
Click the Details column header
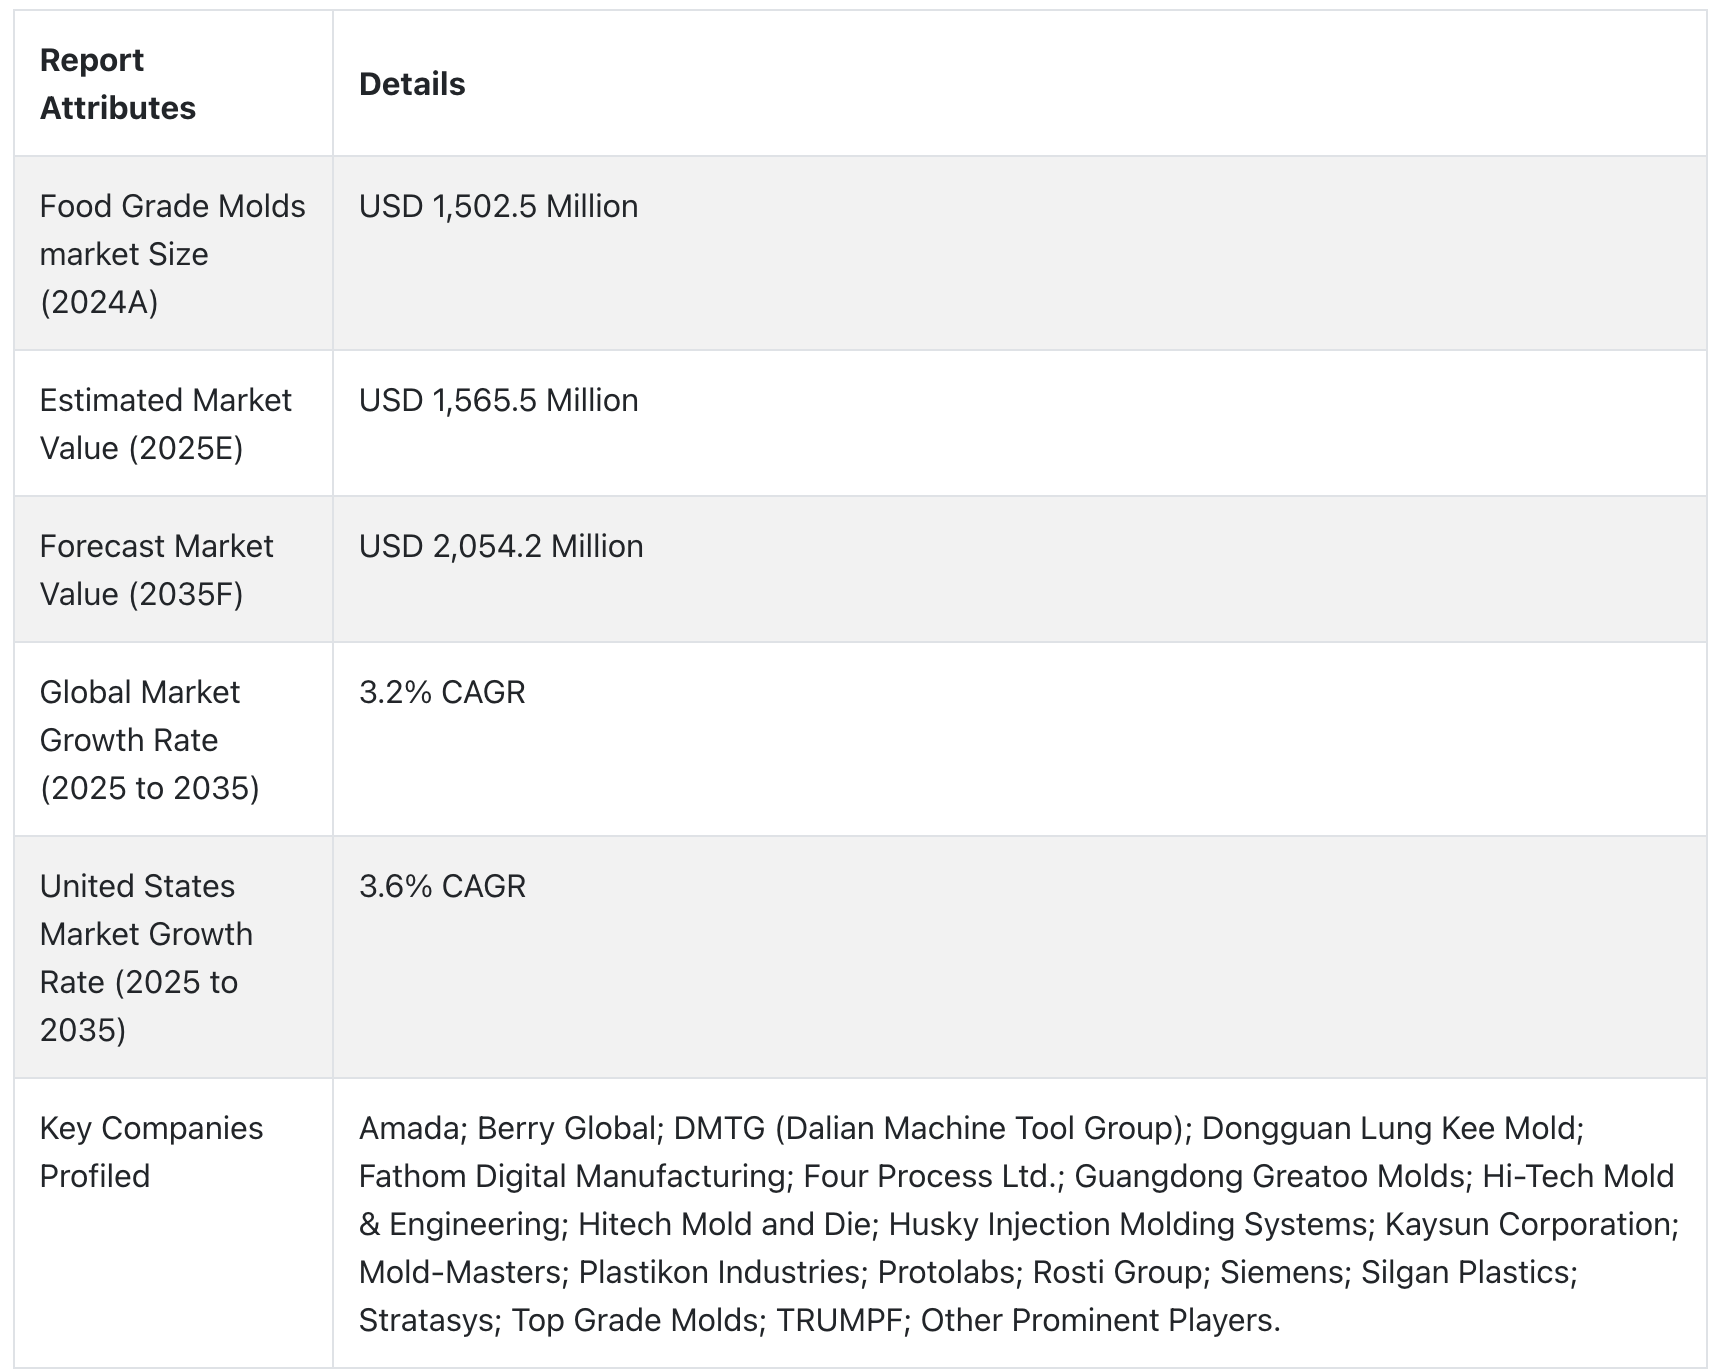pyautogui.click(x=412, y=84)
